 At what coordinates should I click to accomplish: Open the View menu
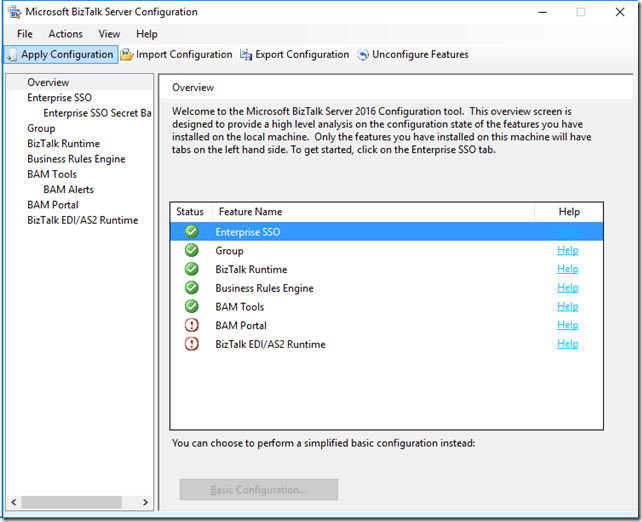pyautogui.click(x=109, y=34)
